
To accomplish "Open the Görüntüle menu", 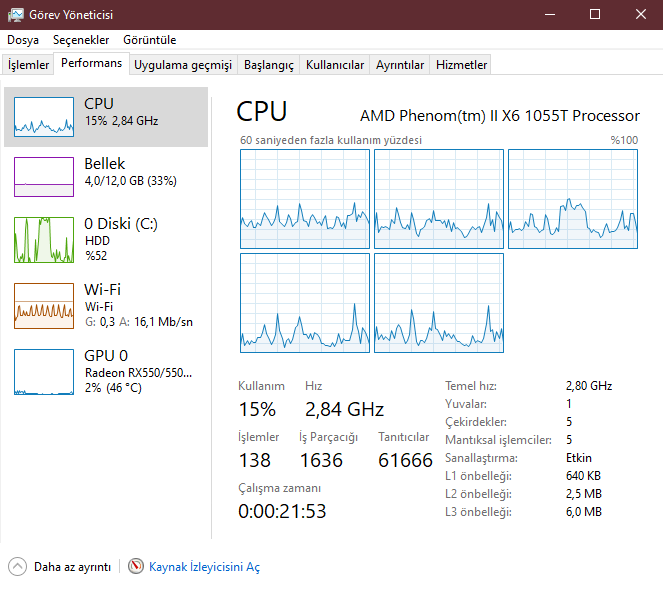I will (x=150, y=40).
